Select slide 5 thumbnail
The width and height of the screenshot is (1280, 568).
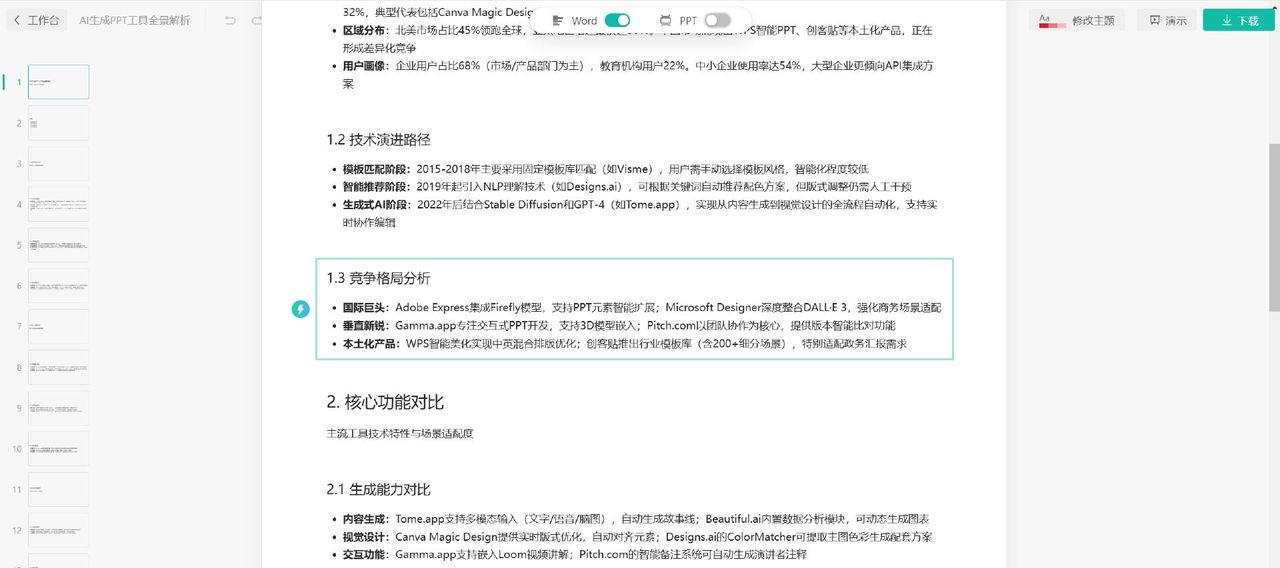click(58, 245)
